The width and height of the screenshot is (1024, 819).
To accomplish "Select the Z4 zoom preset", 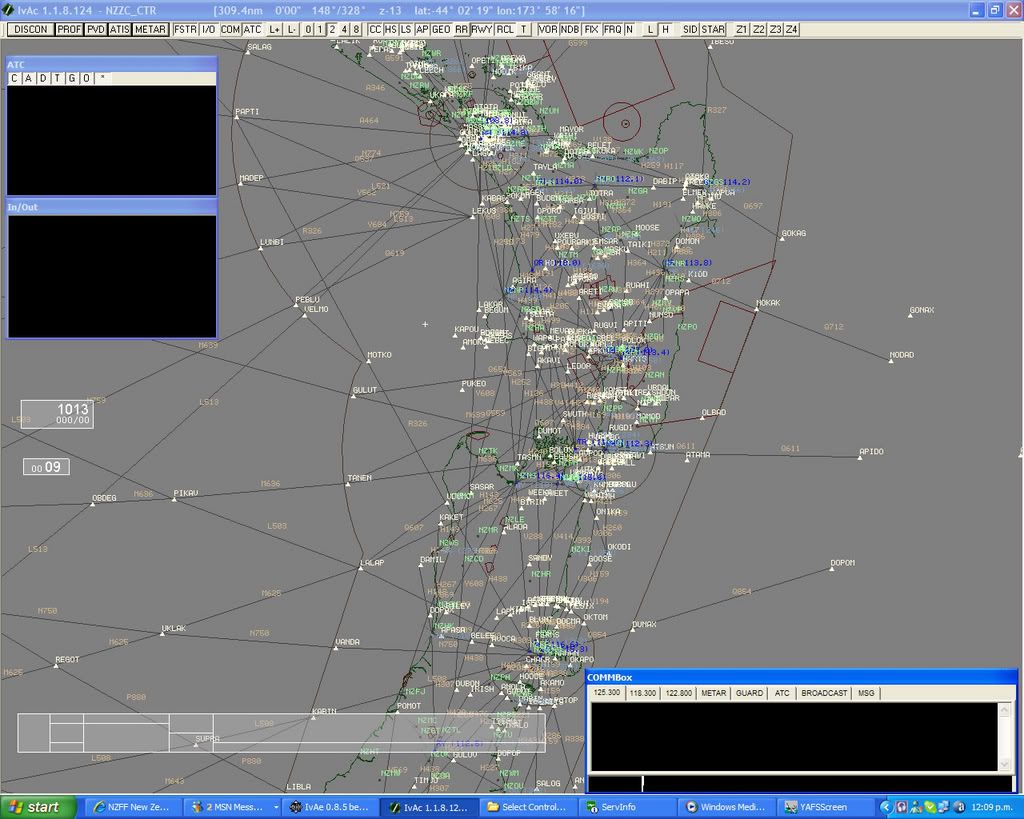I will (x=791, y=30).
